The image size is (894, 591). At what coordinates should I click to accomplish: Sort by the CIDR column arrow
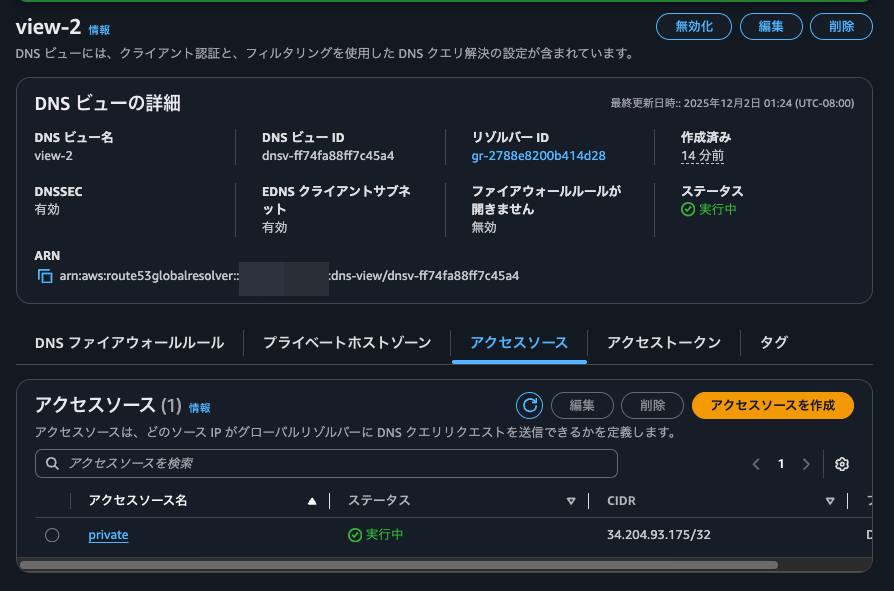tap(830, 501)
